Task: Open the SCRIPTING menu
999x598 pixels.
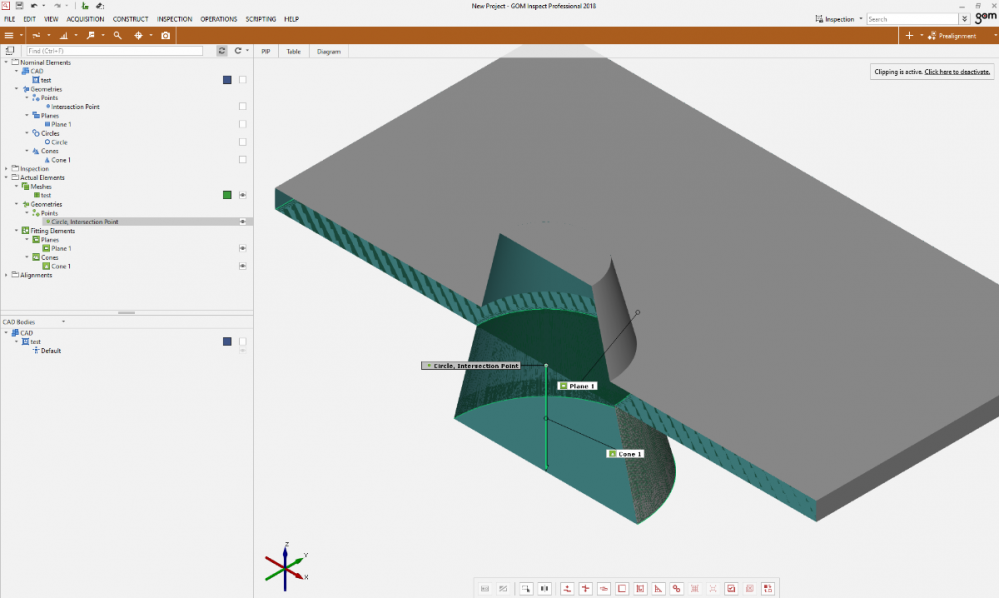Action: [x=261, y=19]
